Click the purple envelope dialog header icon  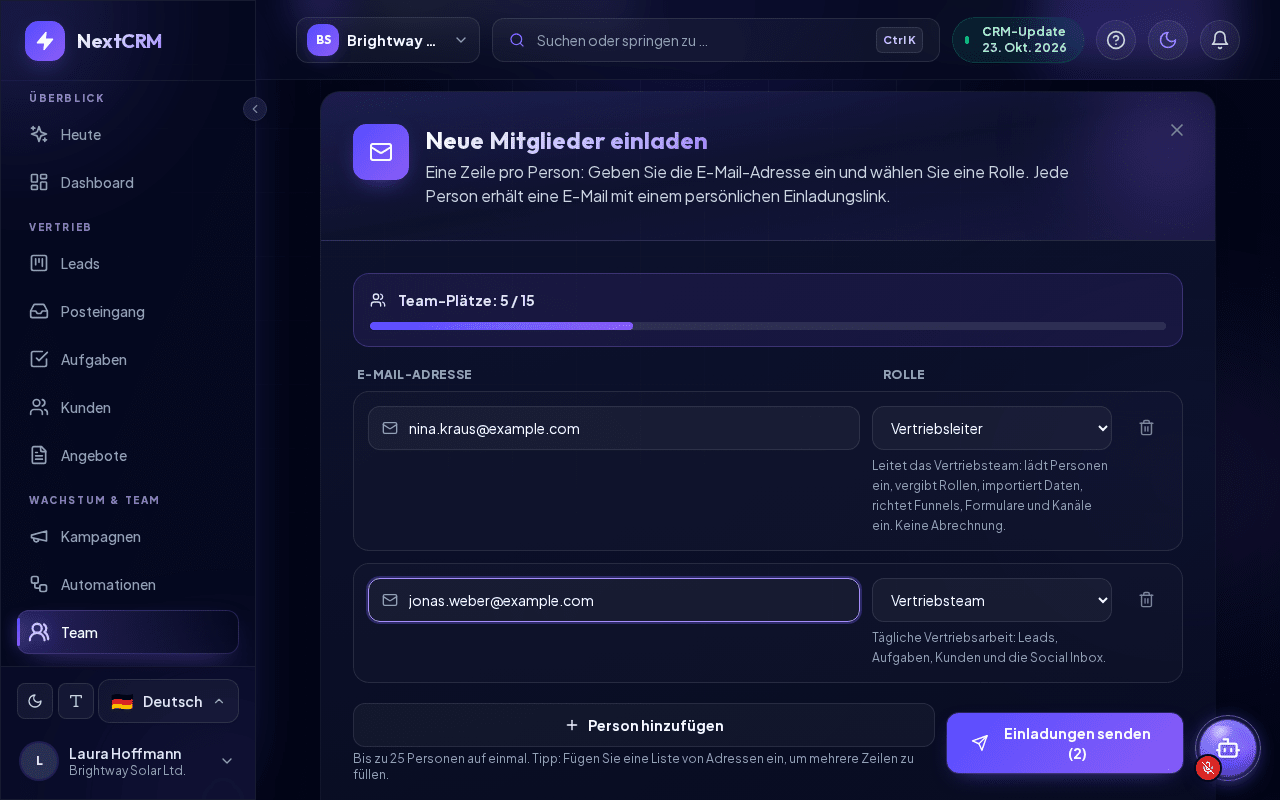pos(381,152)
